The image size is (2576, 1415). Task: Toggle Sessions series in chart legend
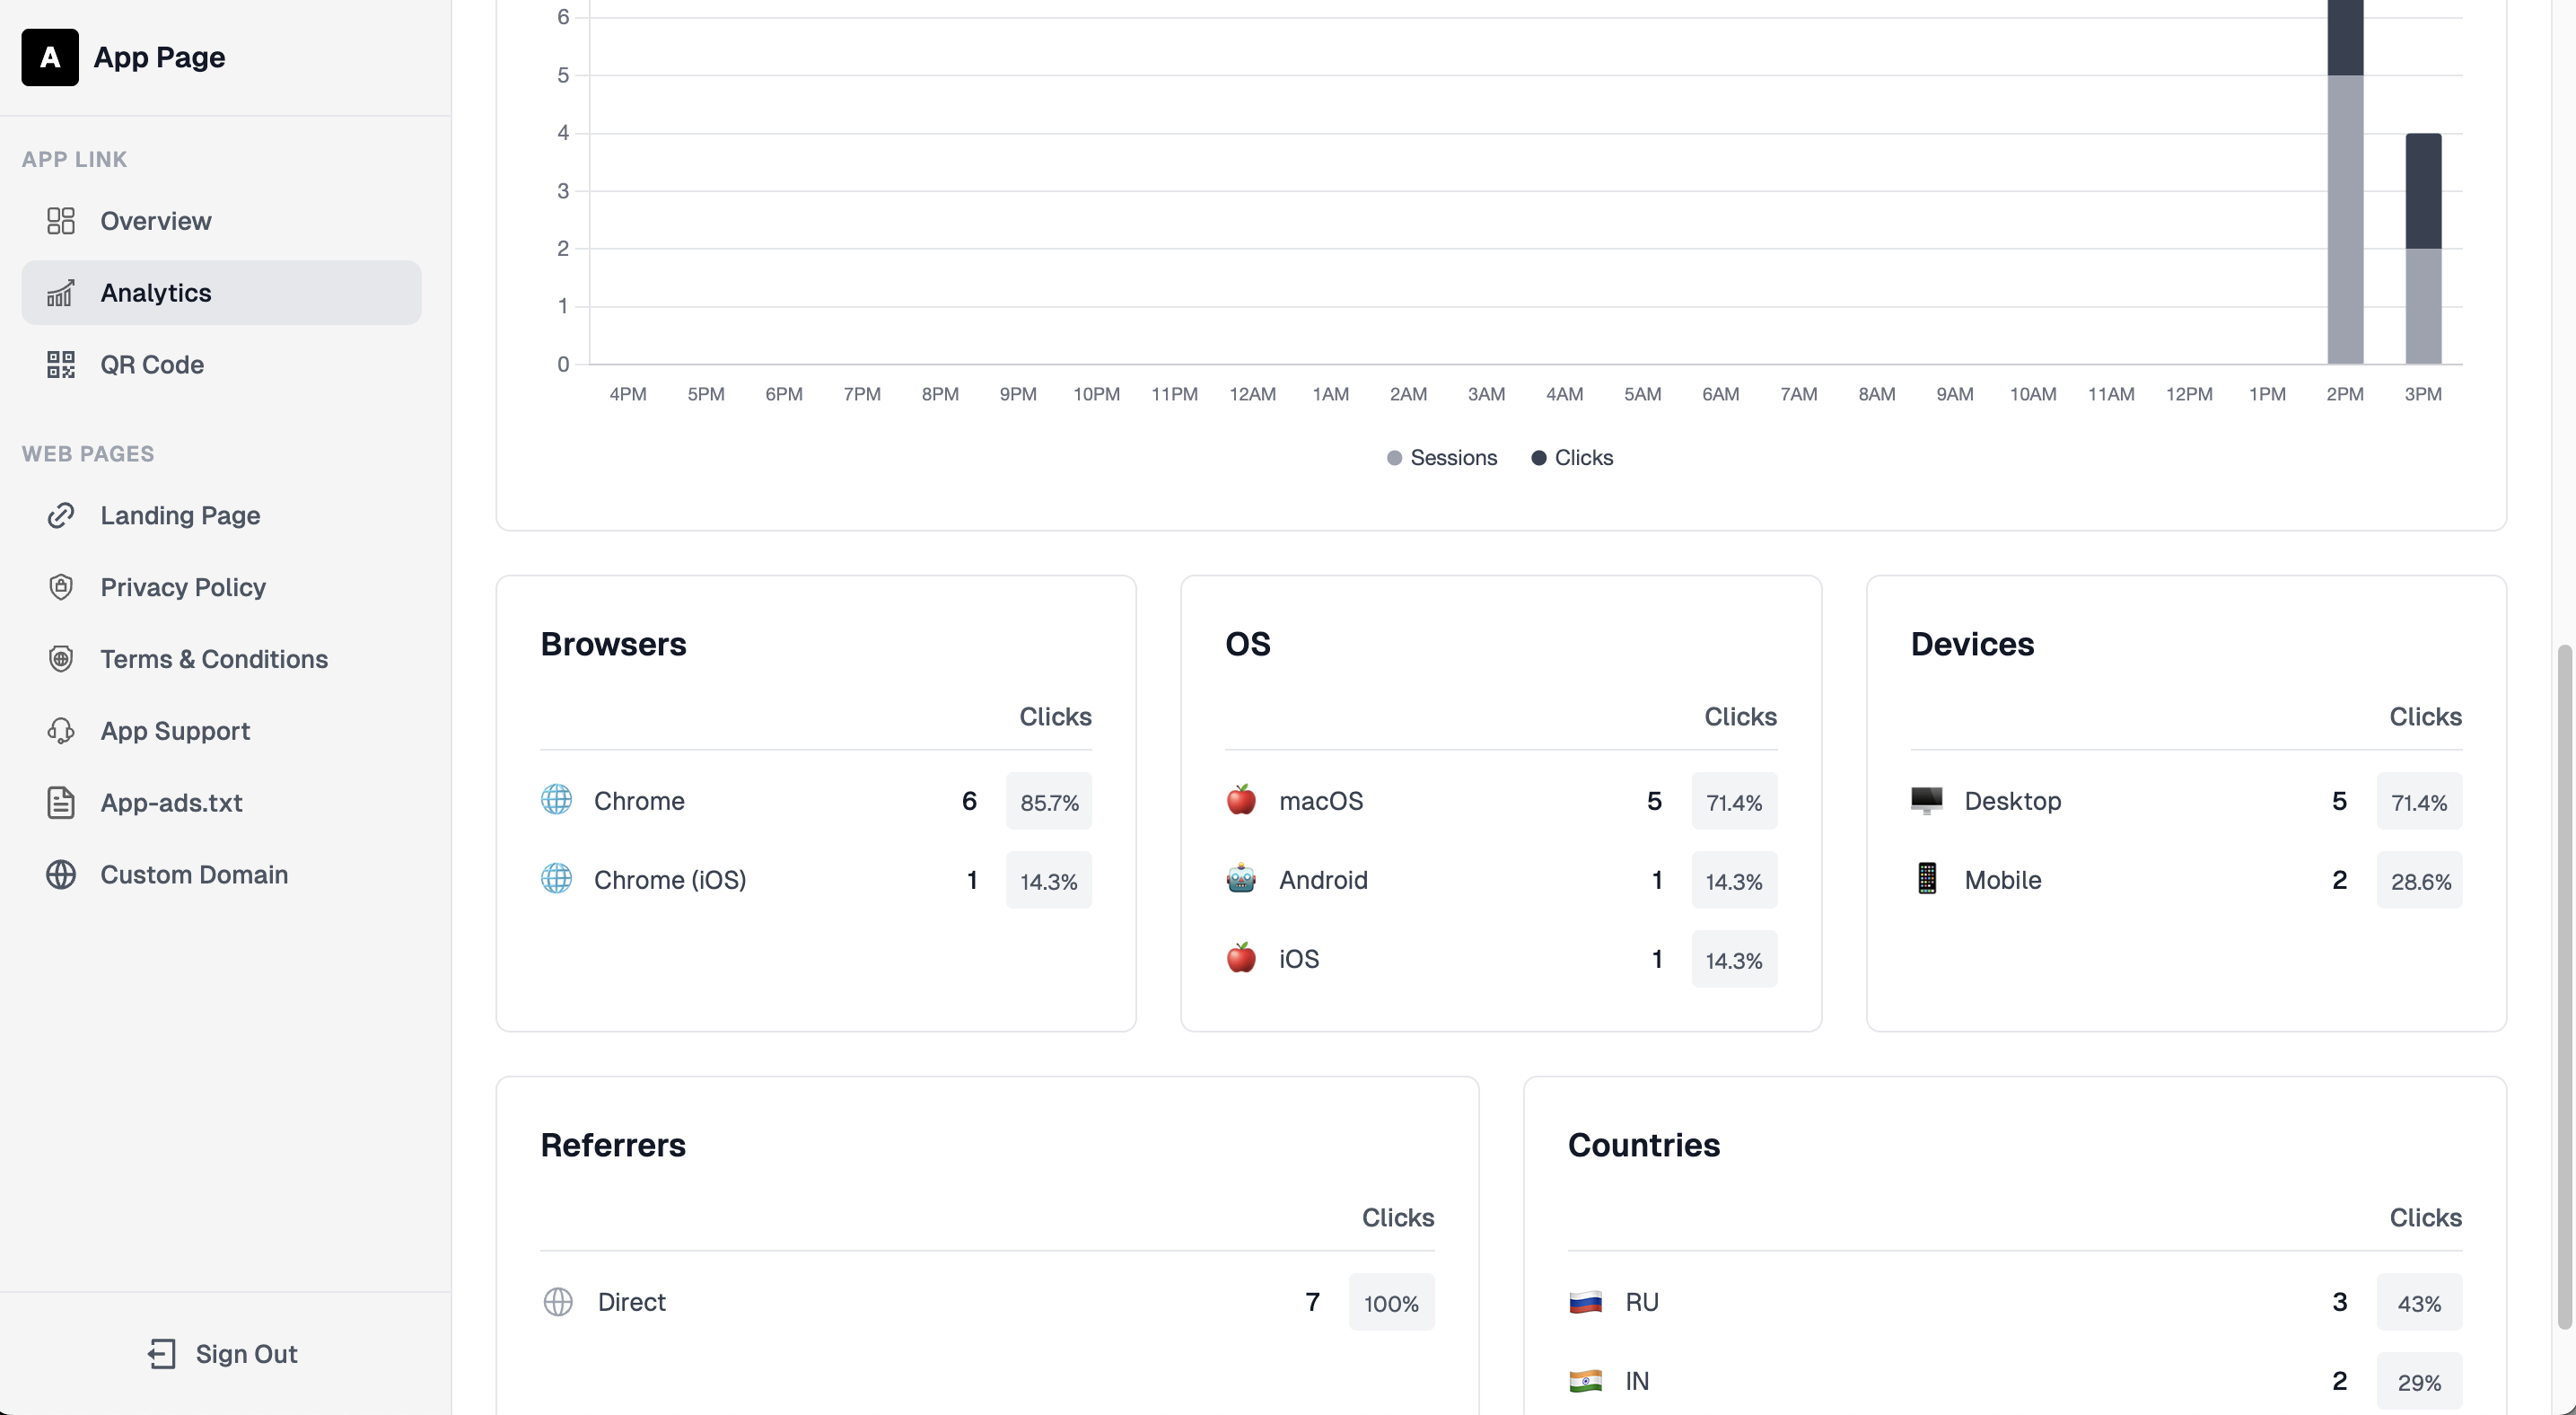[x=1441, y=458]
